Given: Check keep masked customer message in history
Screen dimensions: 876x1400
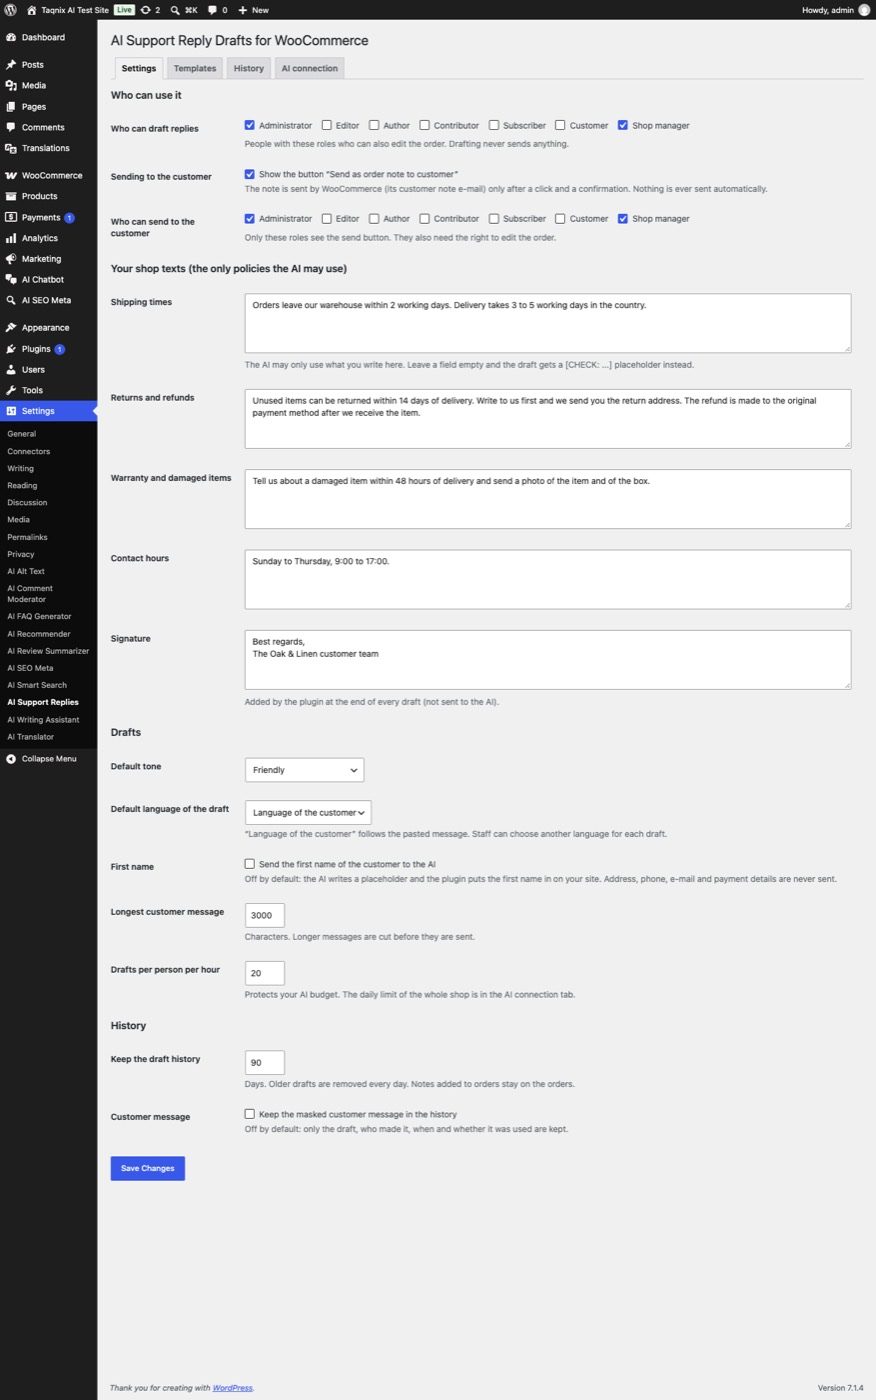Looking at the screenshot, I should point(250,1114).
